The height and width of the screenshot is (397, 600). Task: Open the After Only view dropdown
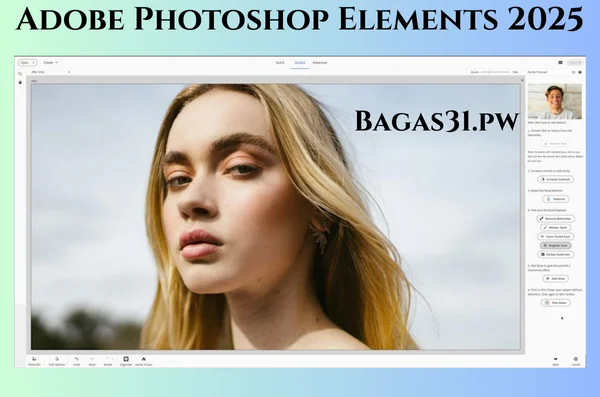click(51, 72)
